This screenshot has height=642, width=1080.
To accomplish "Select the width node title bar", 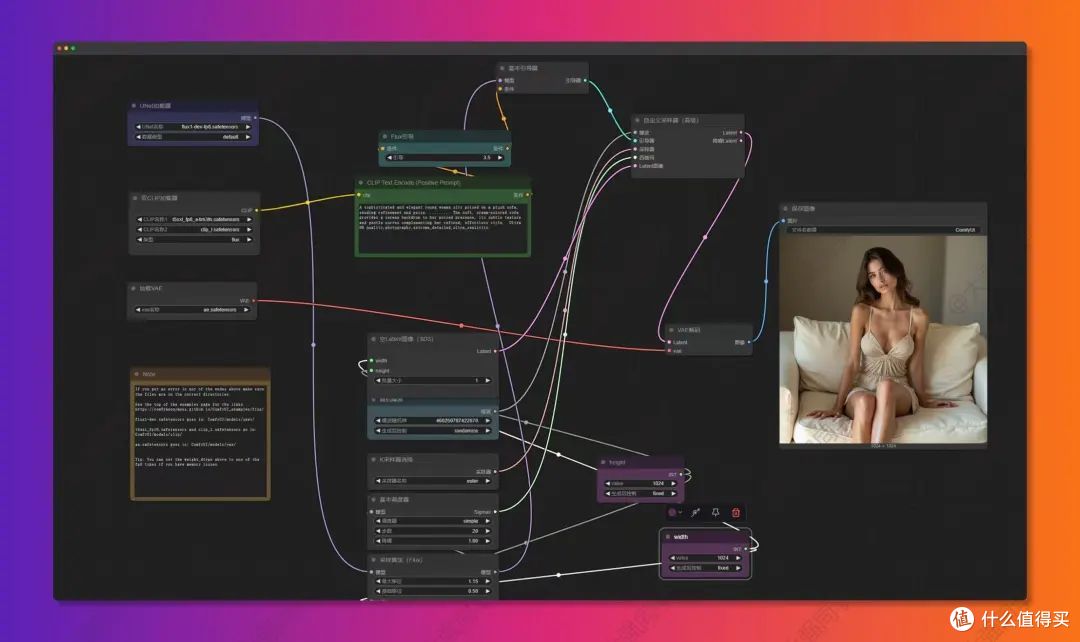I will pos(705,537).
